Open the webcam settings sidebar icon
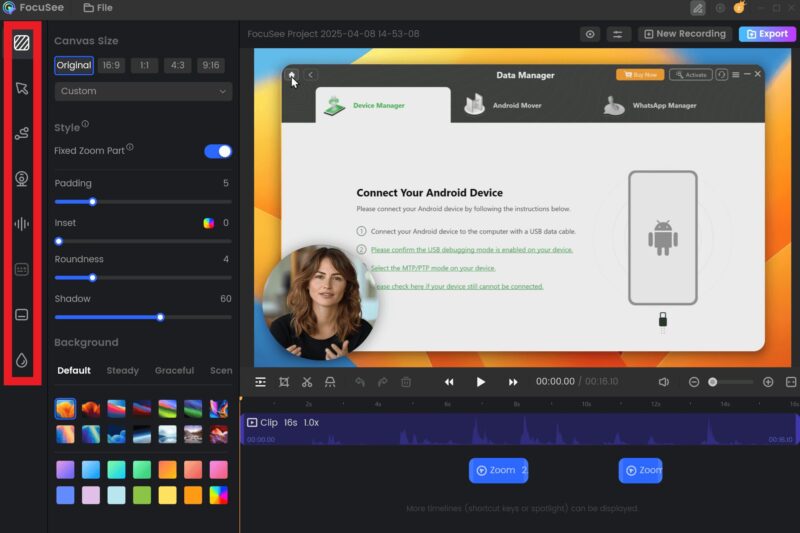800x533 pixels. pos(21,179)
